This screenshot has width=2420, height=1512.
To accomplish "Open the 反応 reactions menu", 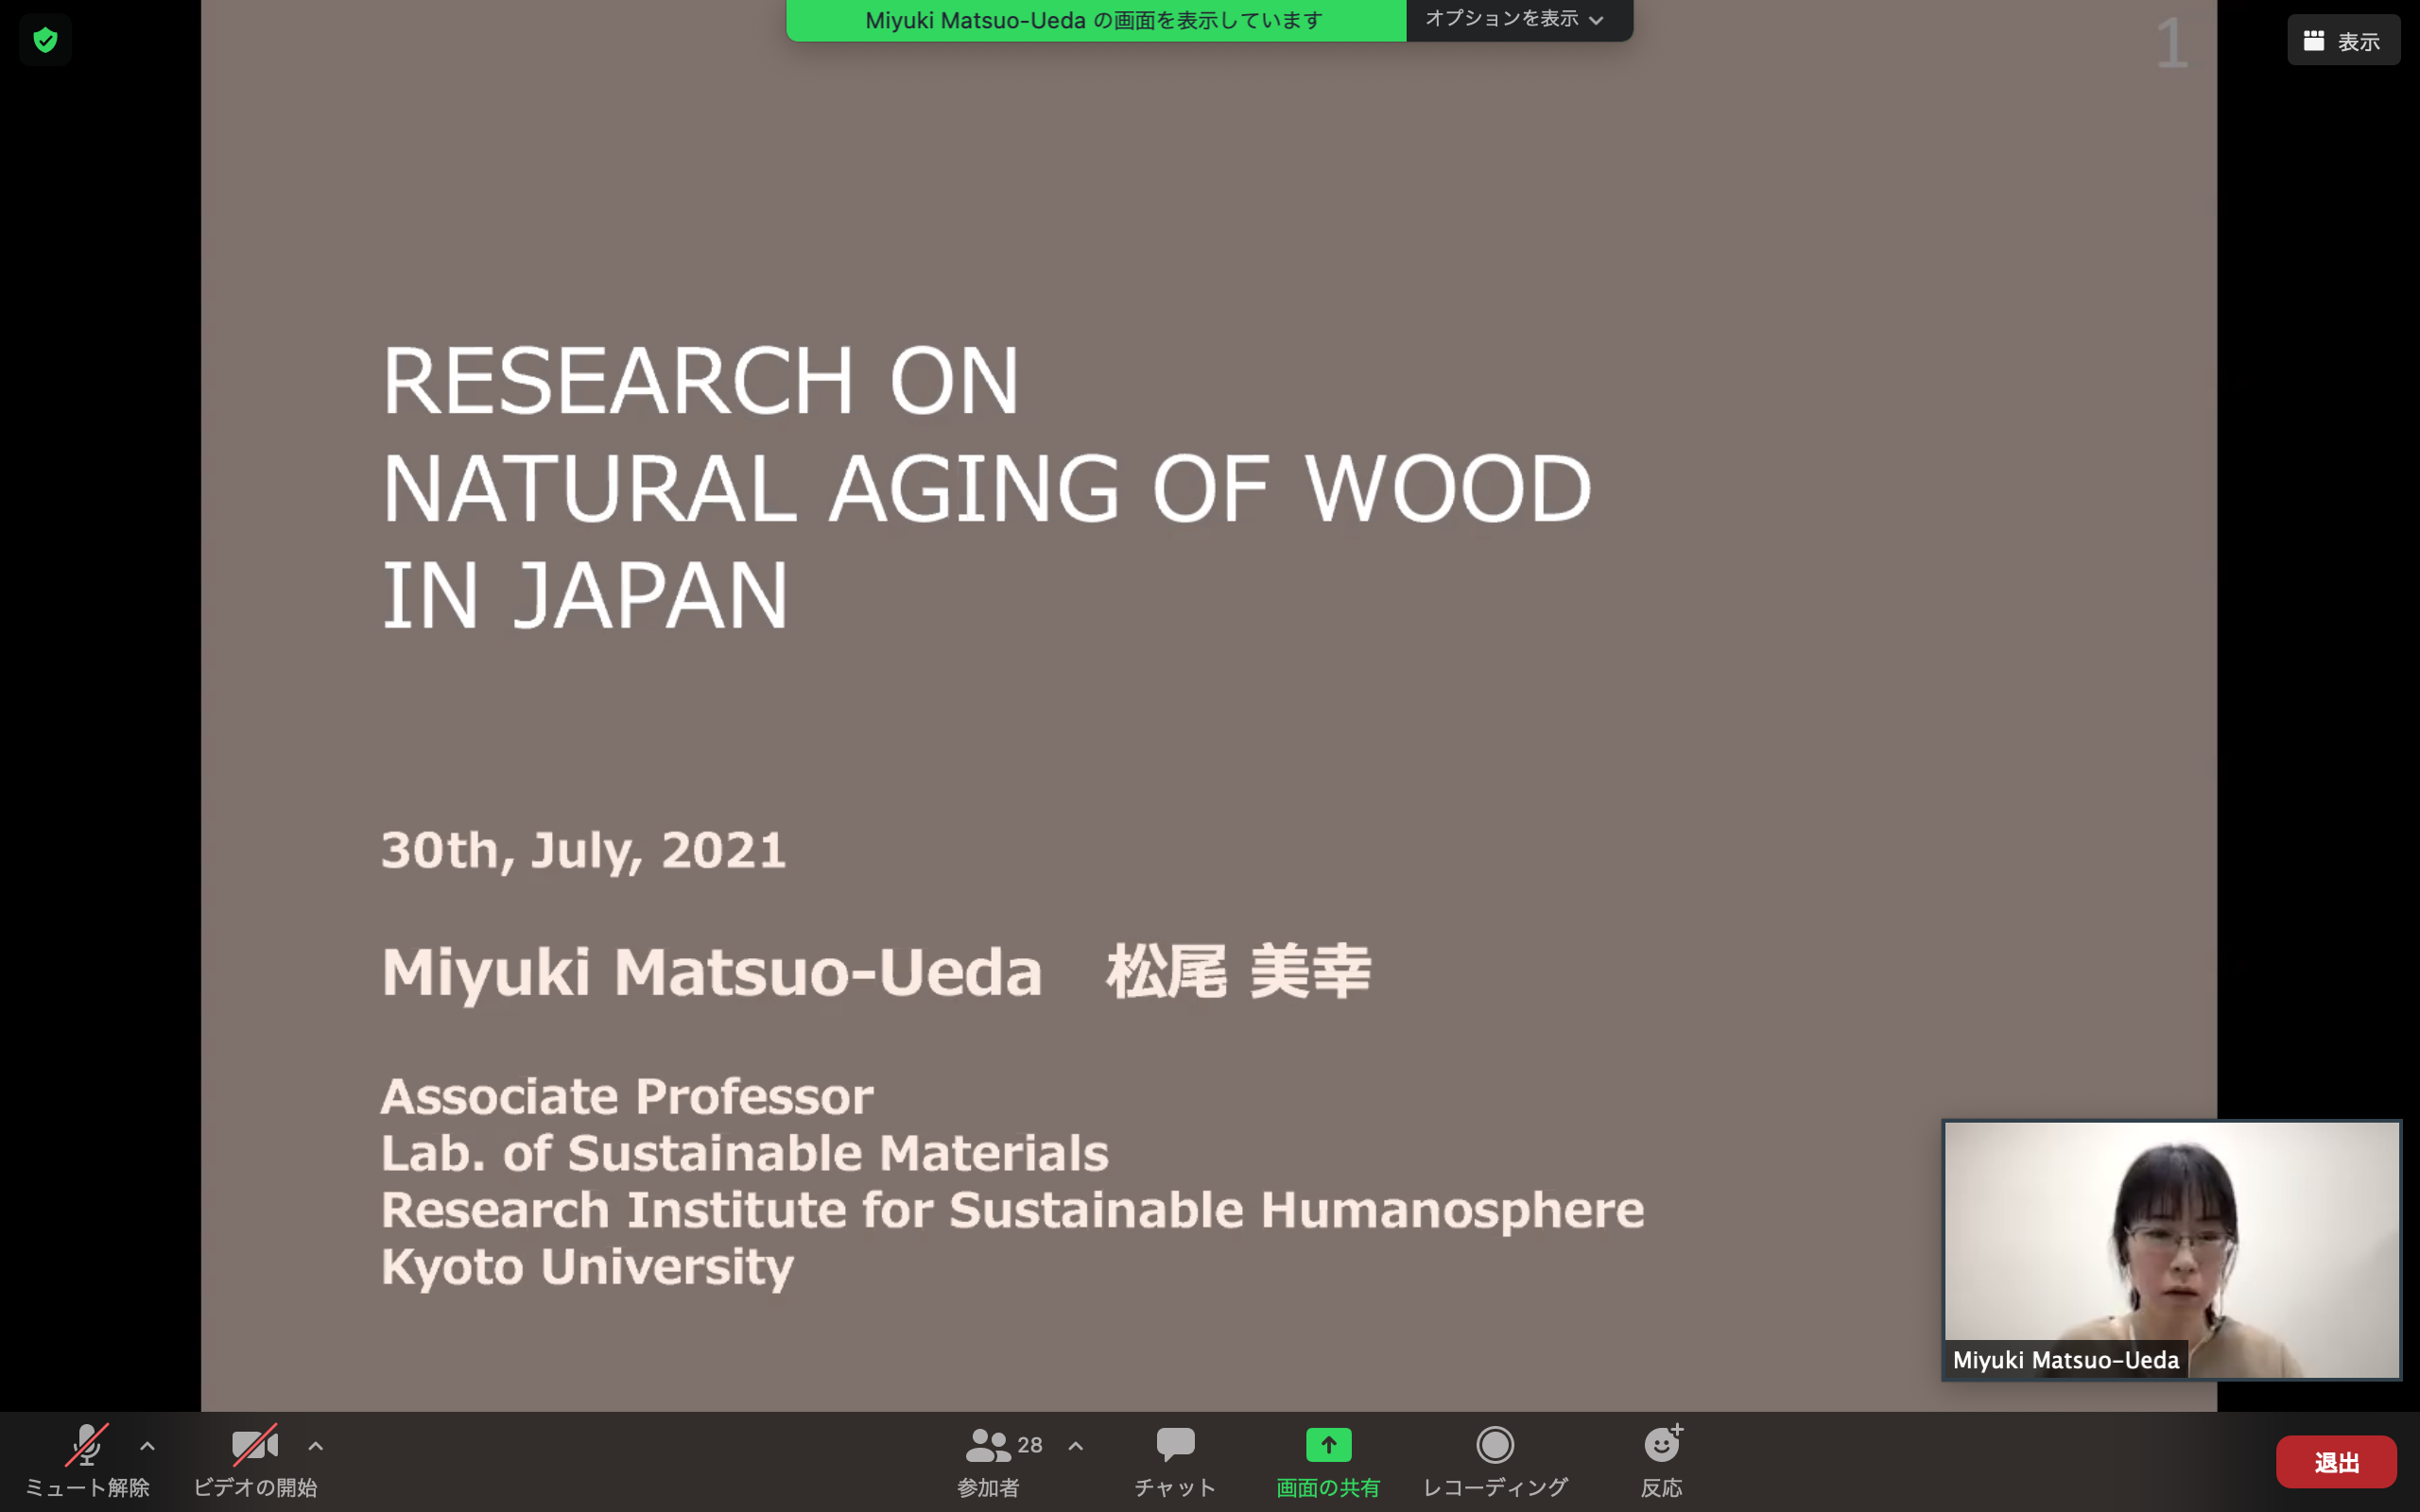I will (x=1662, y=1461).
